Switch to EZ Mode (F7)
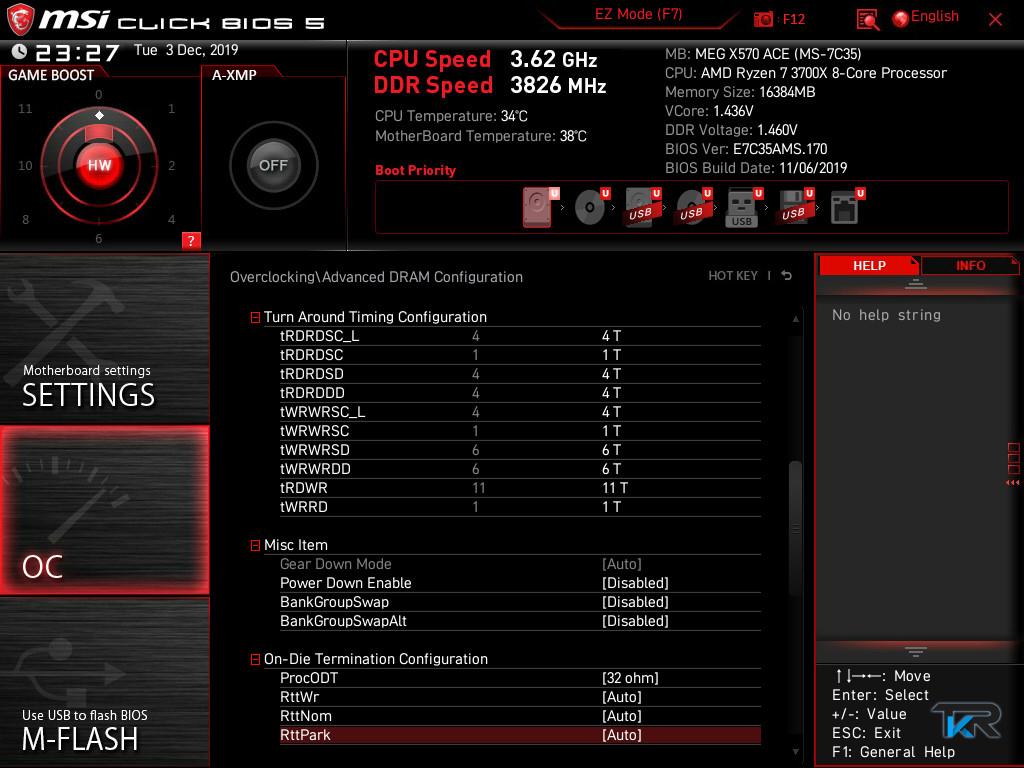 click(x=638, y=14)
